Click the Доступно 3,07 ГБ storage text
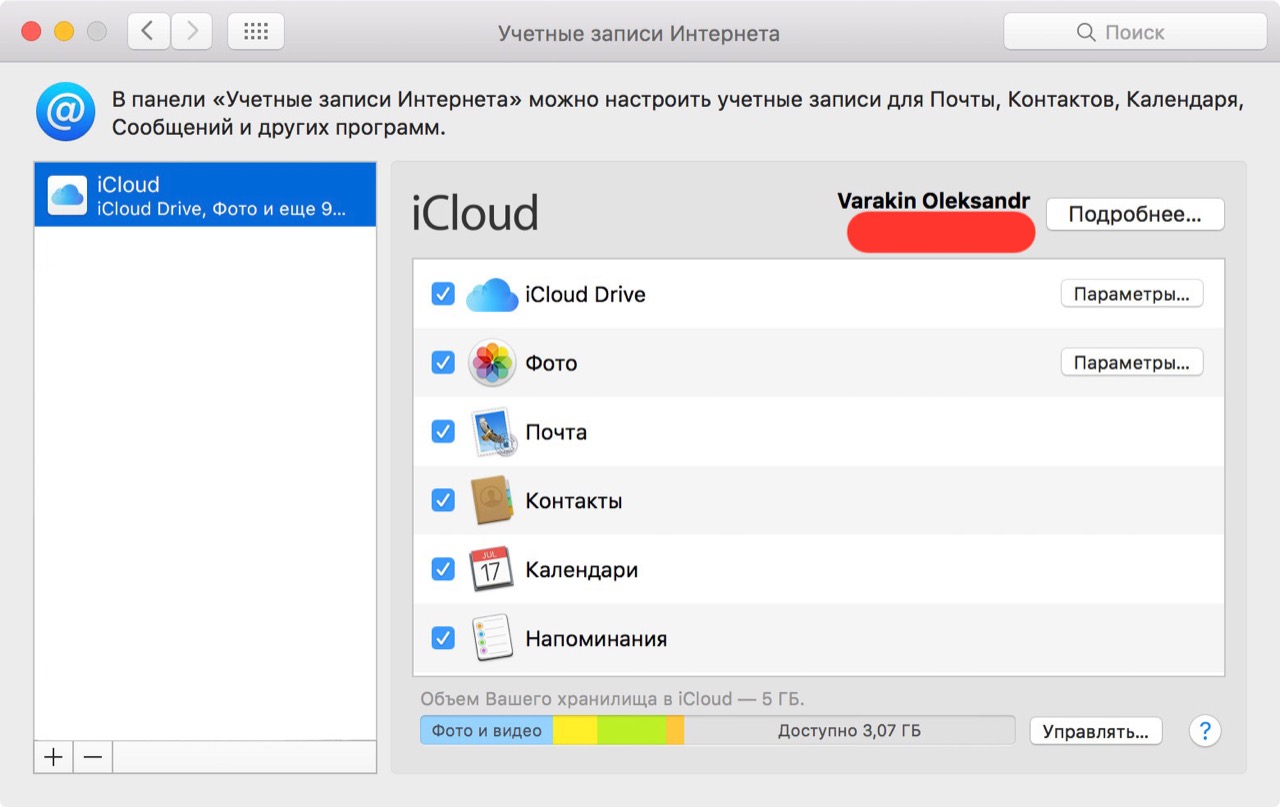Screen dimensions: 1280x807 849,731
